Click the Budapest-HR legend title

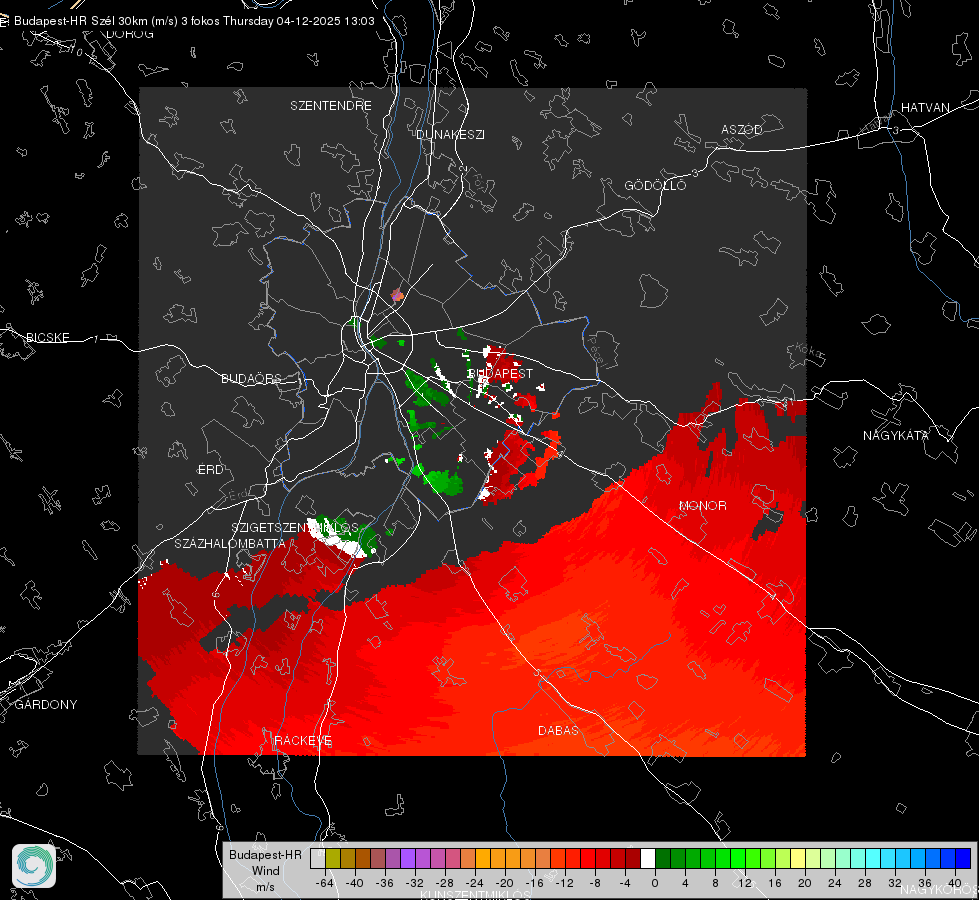pos(265,855)
